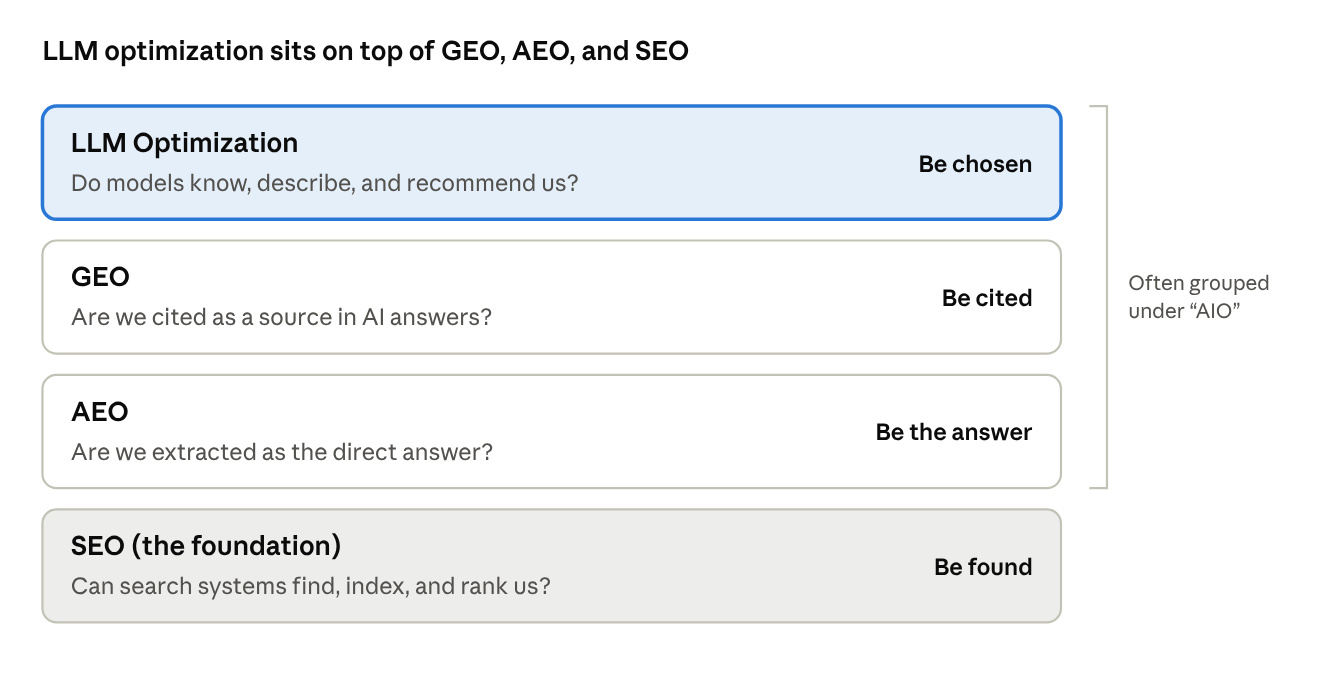Click the 'Be the answer' label
1344x678 pixels.
pyautogui.click(x=954, y=432)
